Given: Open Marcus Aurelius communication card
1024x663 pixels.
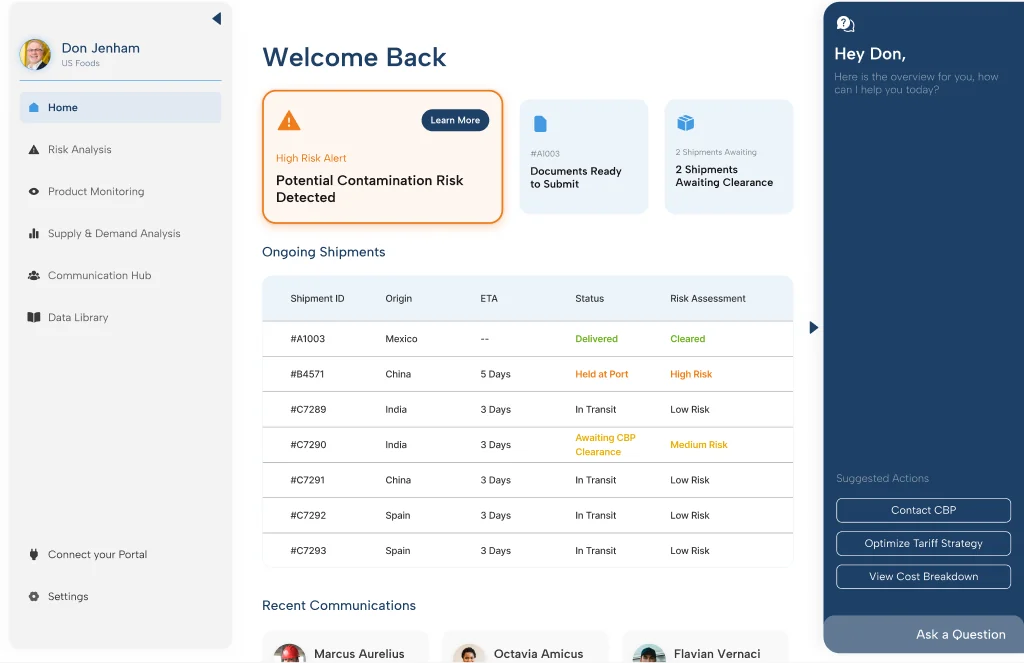Looking at the screenshot, I should click(345, 647).
